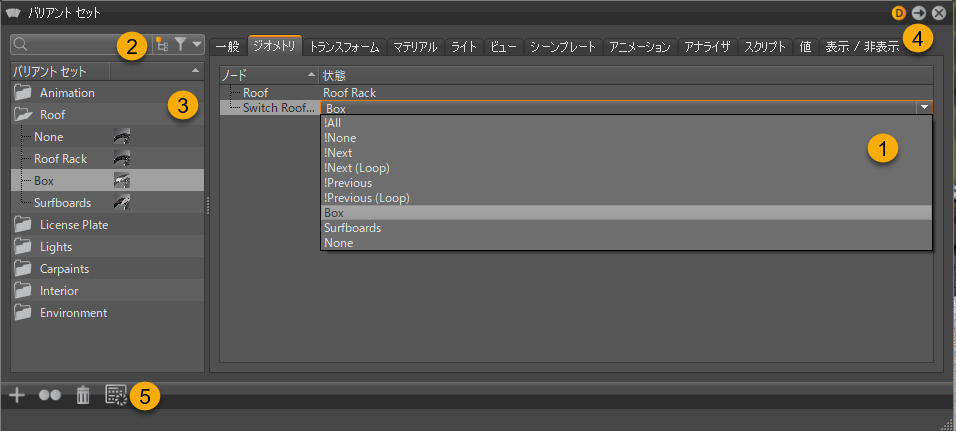Screen dimensions: 956x431
Task: Choose !Next (Loop) from the list
Action: click(626, 168)
